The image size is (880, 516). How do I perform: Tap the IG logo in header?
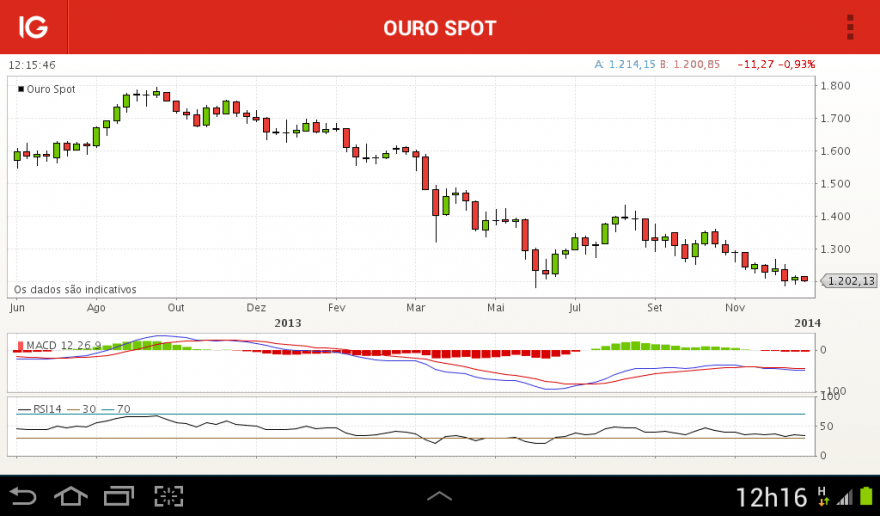33,27
